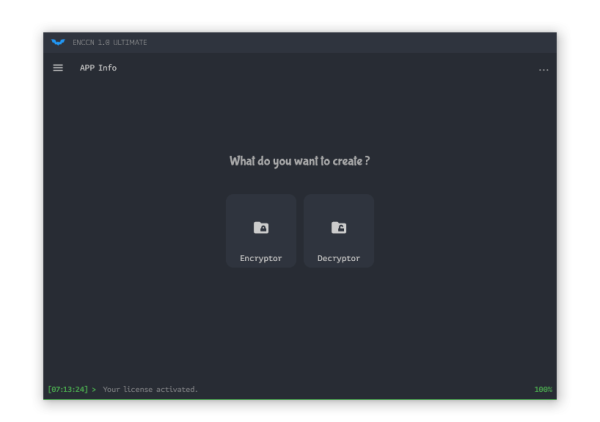This screenshot has width=600, height=422.
Task: Click the 'Your license activated.' status message
Action: 150,389
